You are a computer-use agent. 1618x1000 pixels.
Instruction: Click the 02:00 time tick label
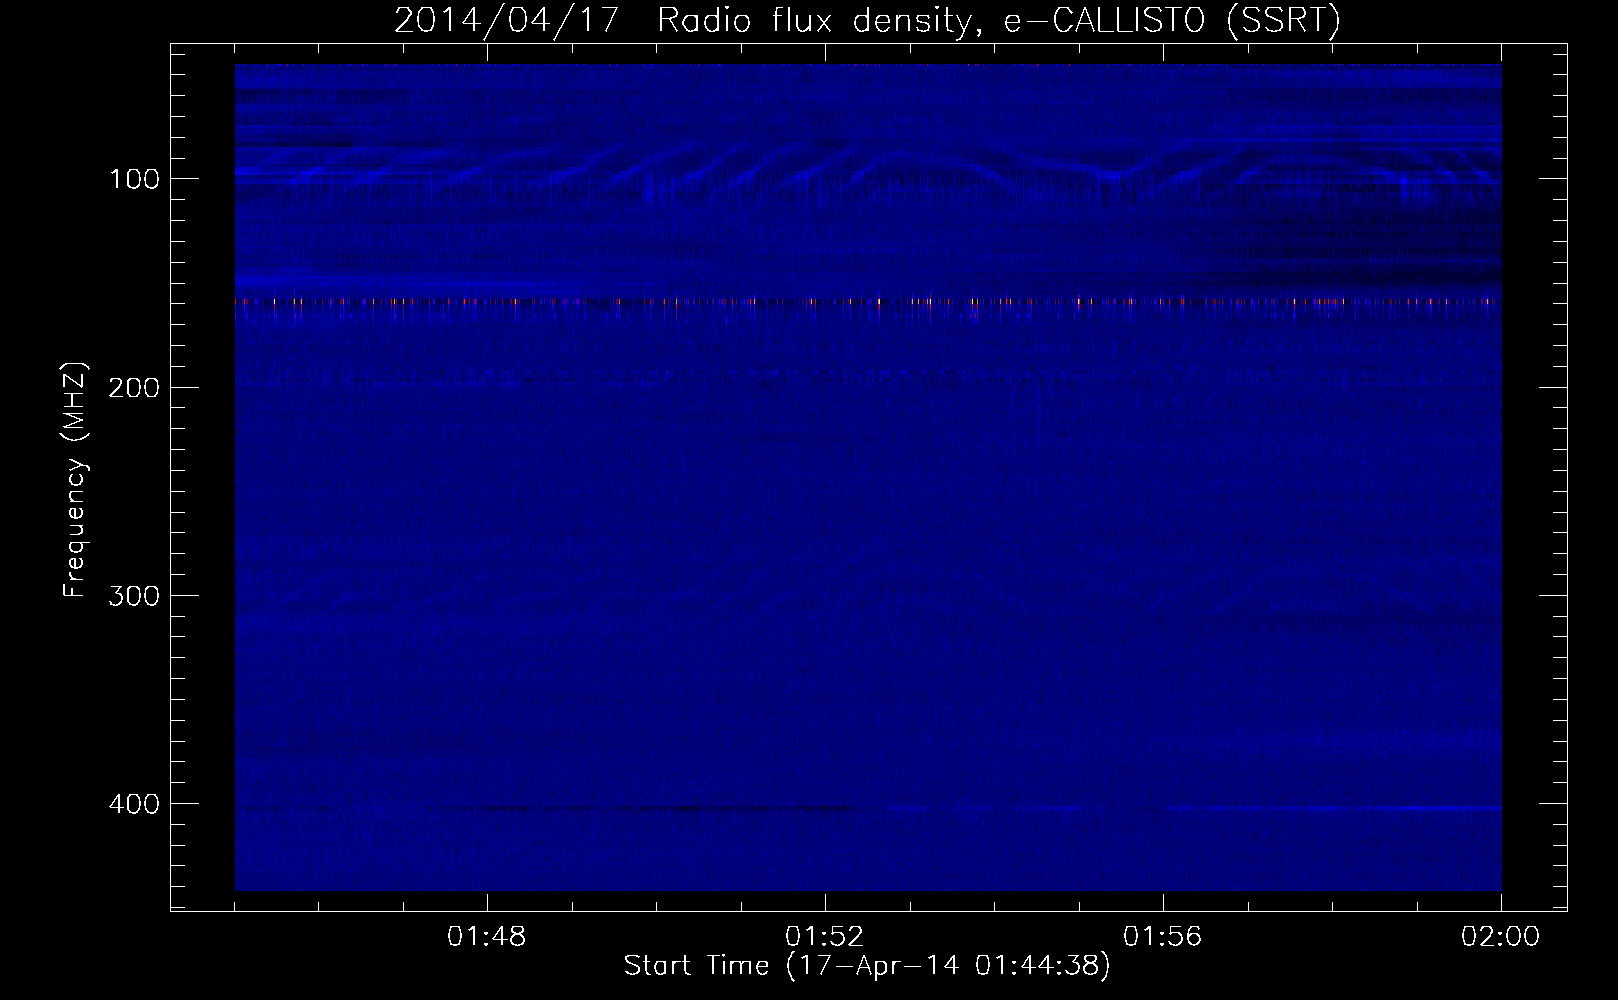(1501, 937)
